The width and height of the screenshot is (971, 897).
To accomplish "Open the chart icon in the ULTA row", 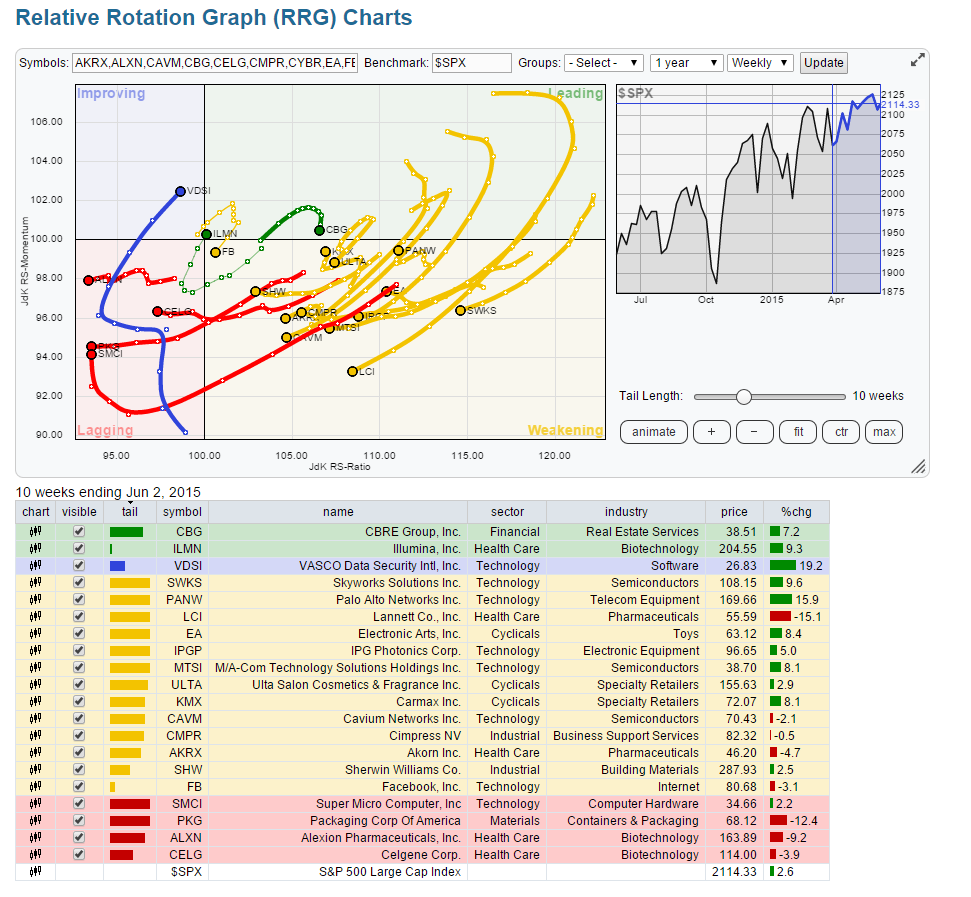I will tap(35, 685).
